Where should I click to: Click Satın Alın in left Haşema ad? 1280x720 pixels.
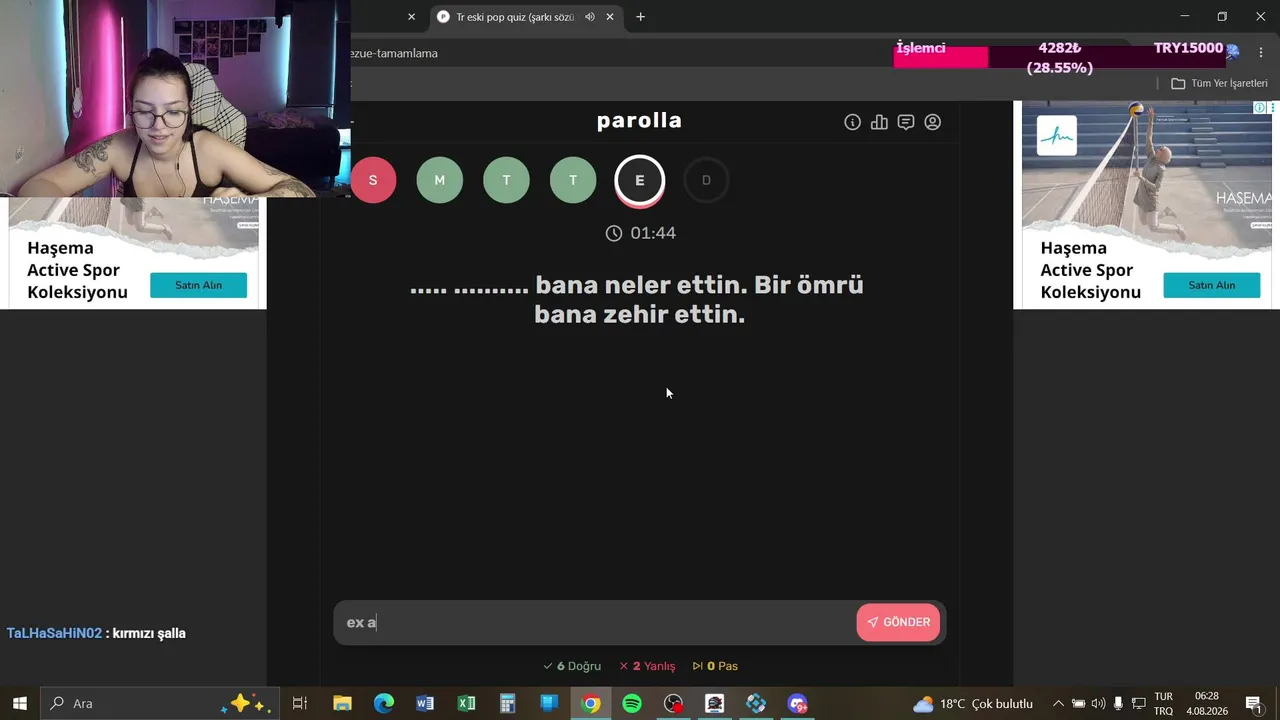pyautogui.click(x=198, y=285)
